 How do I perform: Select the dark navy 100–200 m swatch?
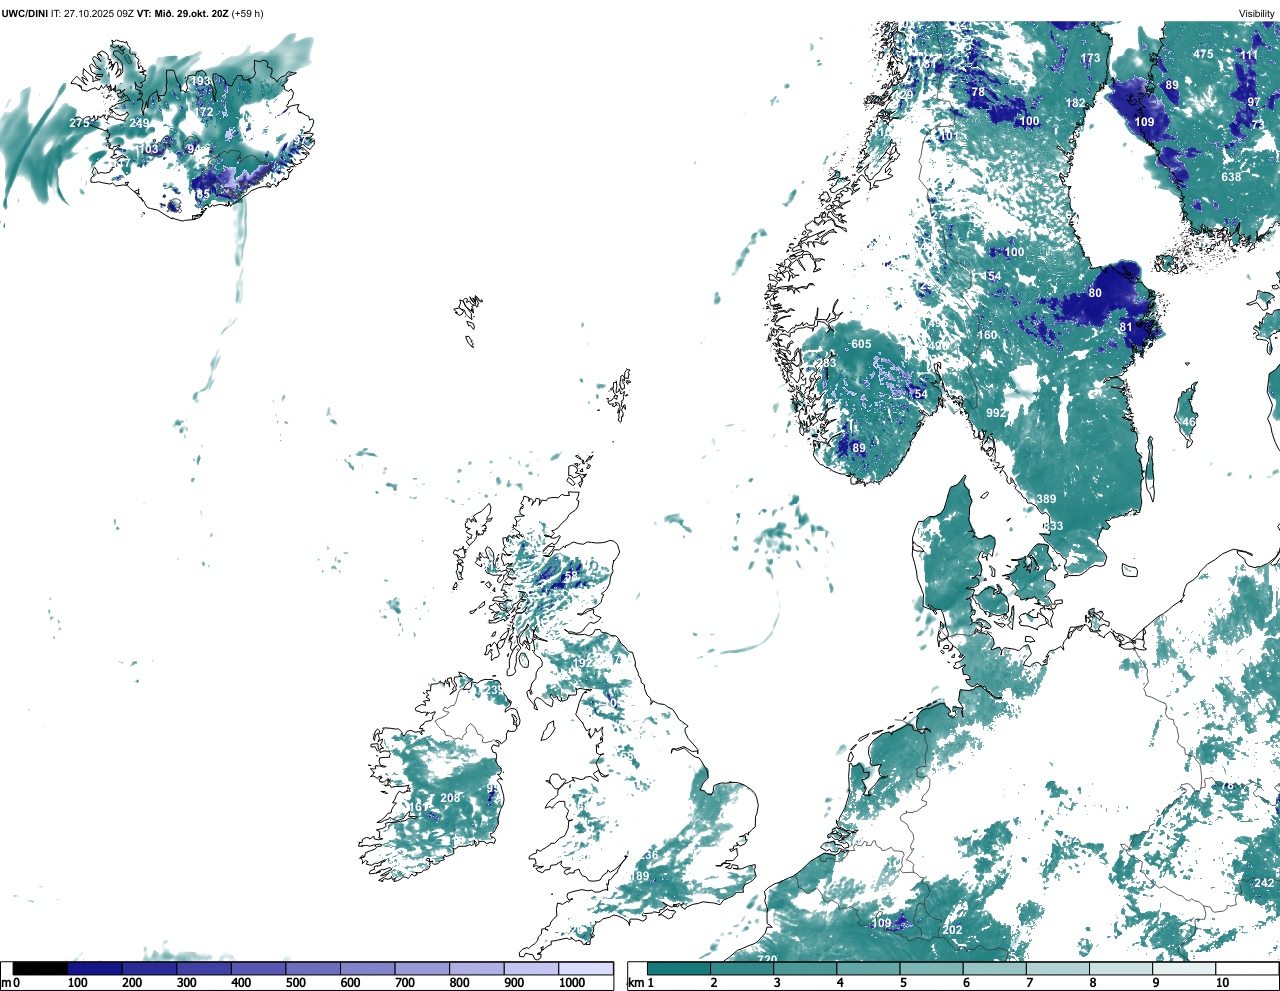[95, 968]
